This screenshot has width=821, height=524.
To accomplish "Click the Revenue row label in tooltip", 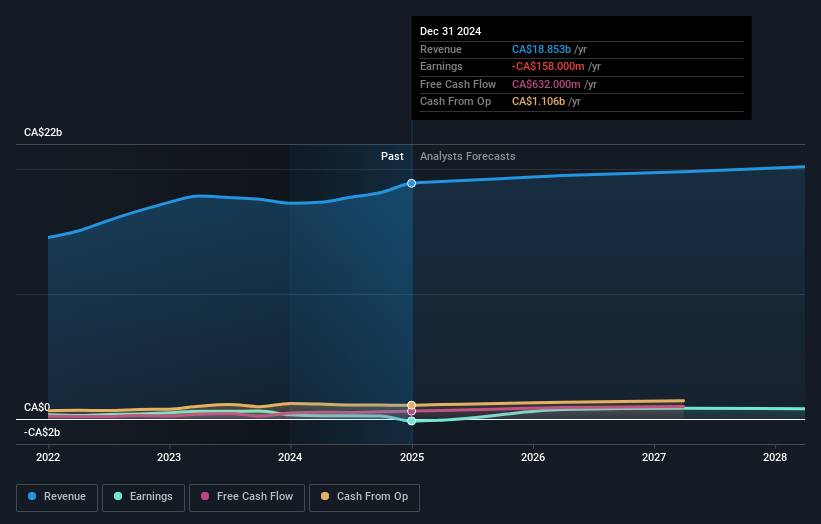I will [x=441, y=49].
